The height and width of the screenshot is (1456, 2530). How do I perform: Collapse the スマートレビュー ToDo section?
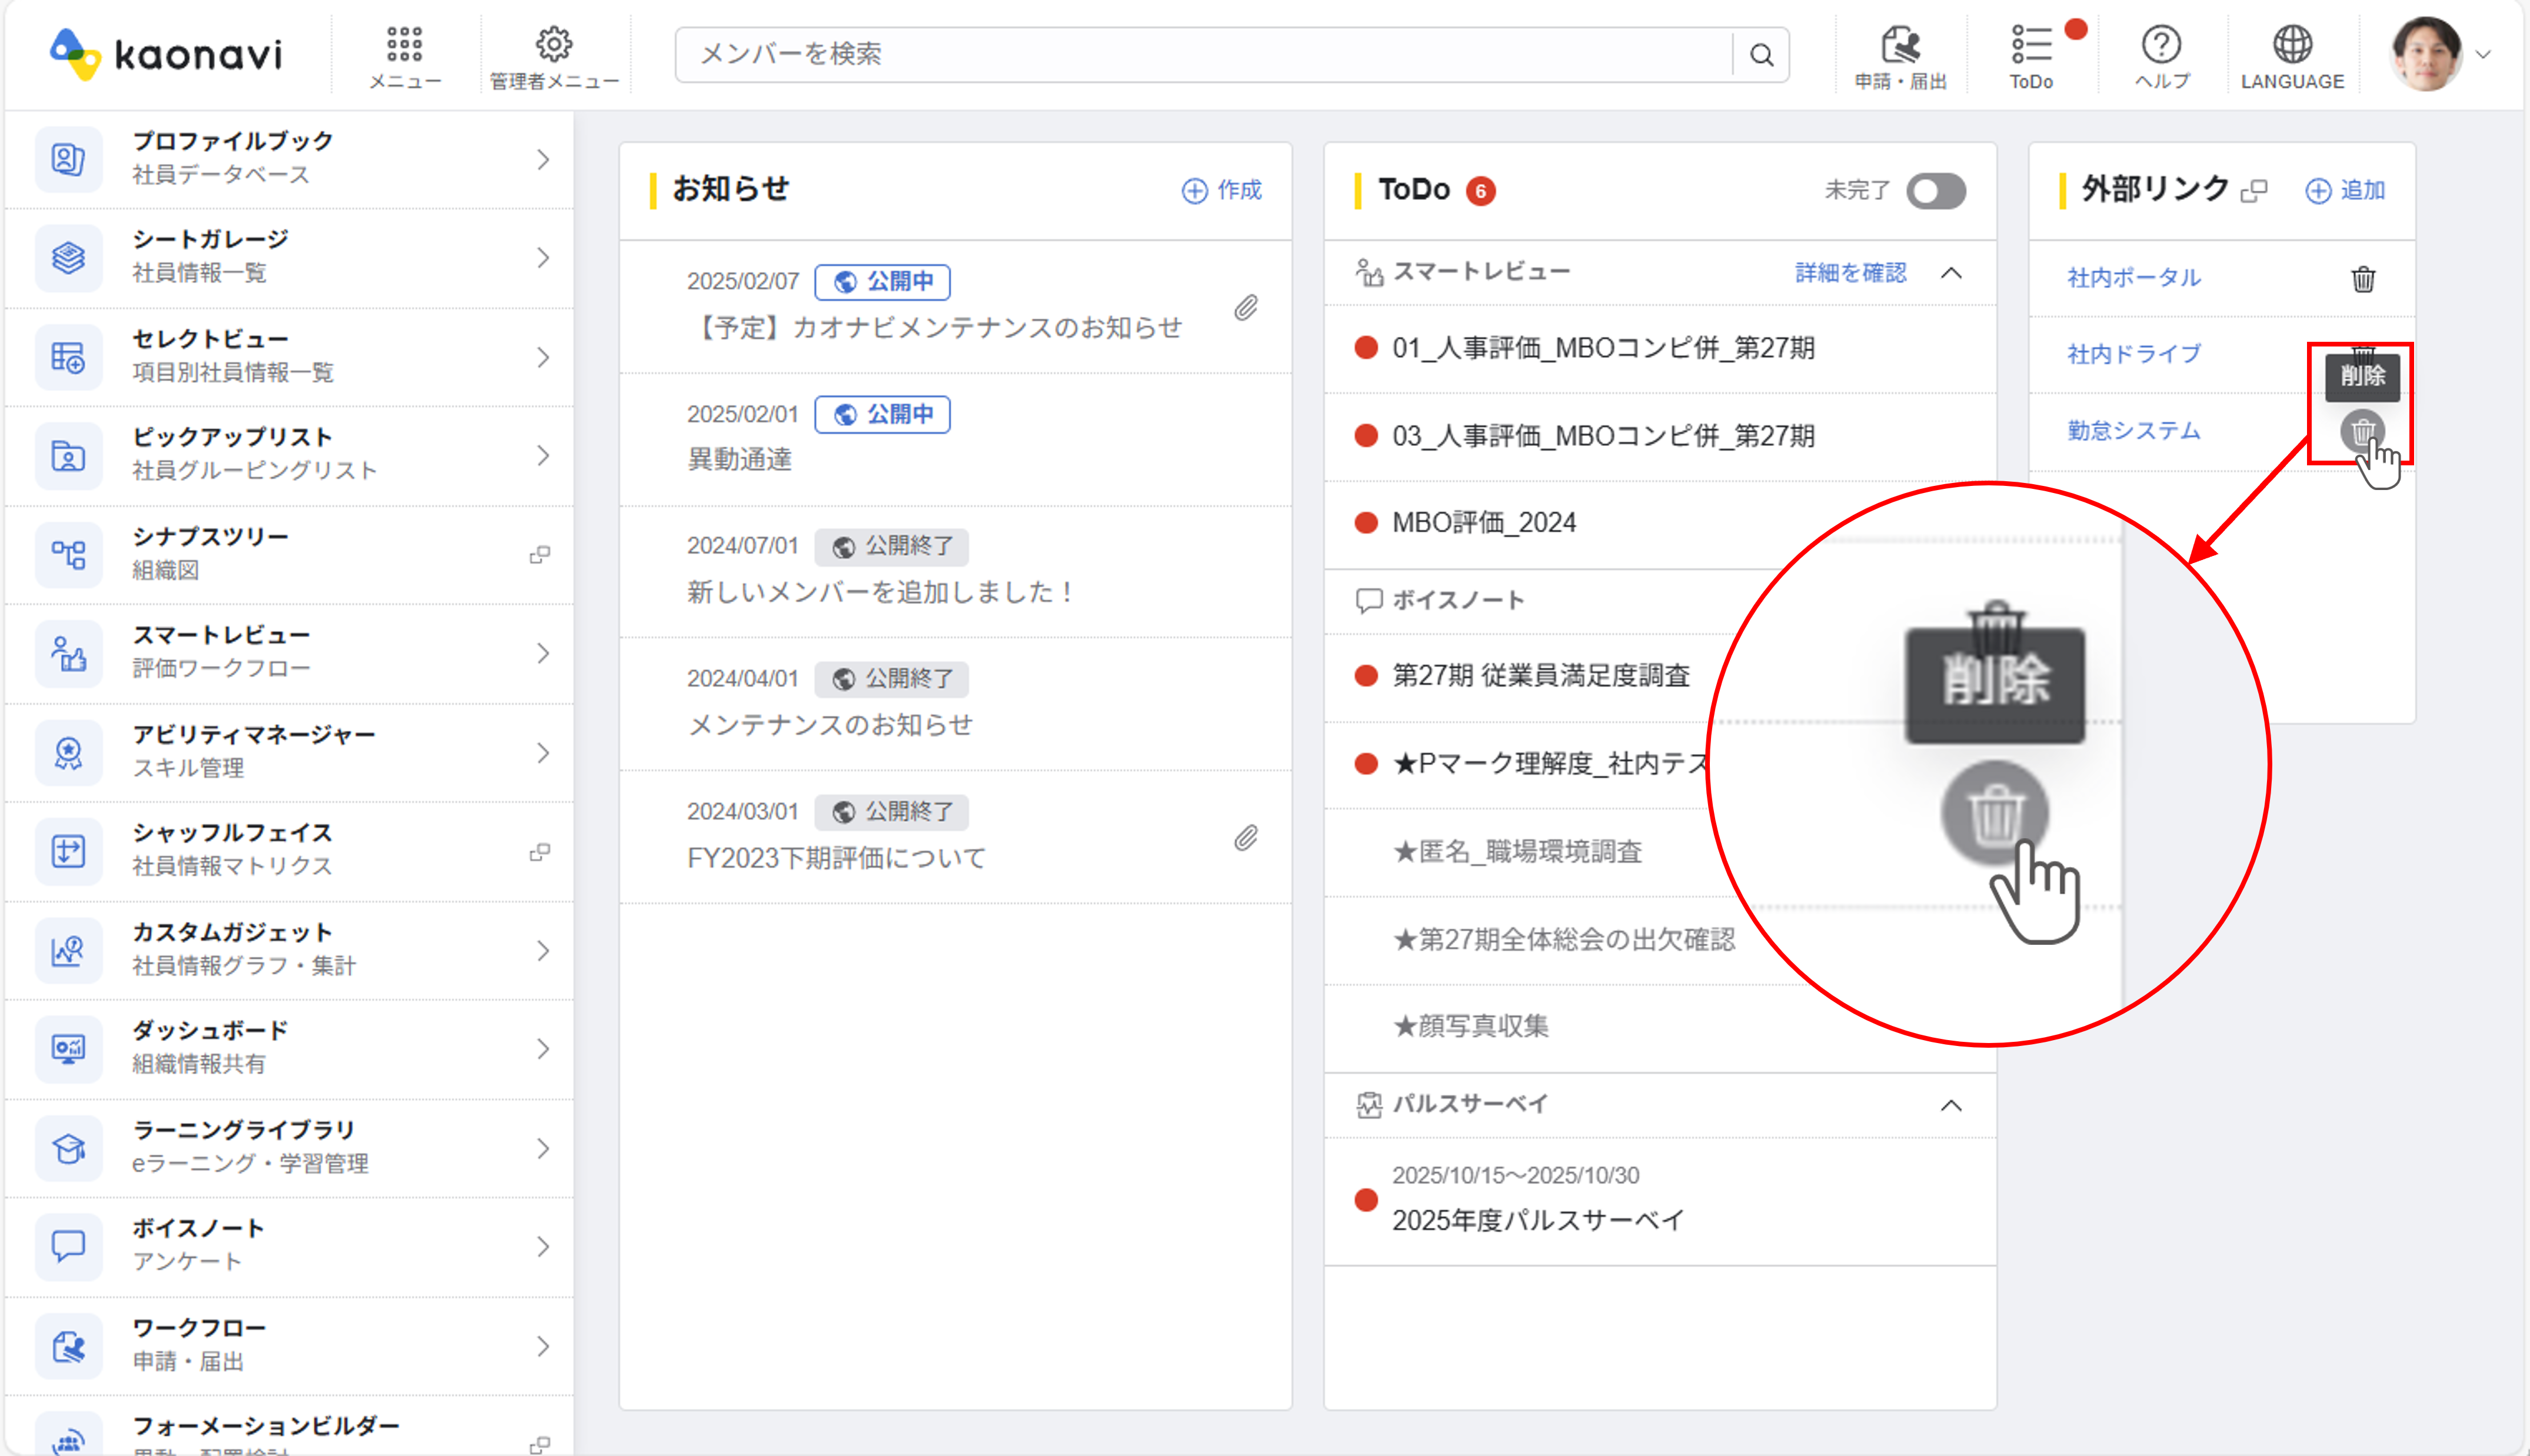1950,273
